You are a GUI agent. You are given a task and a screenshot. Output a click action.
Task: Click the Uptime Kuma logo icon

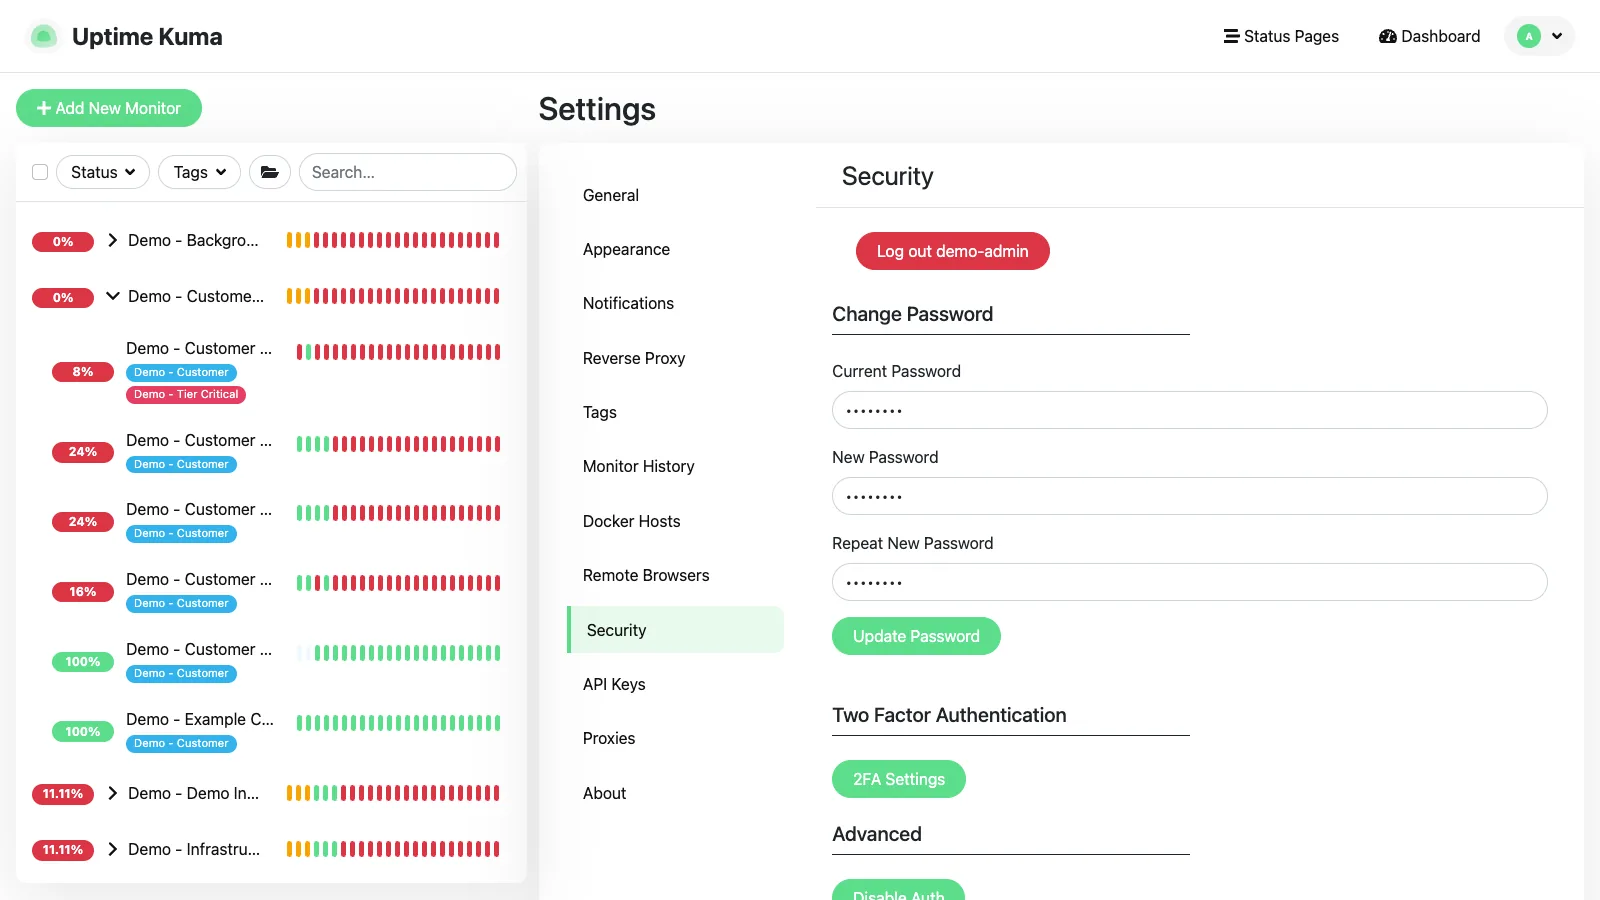tap(43, 37)
